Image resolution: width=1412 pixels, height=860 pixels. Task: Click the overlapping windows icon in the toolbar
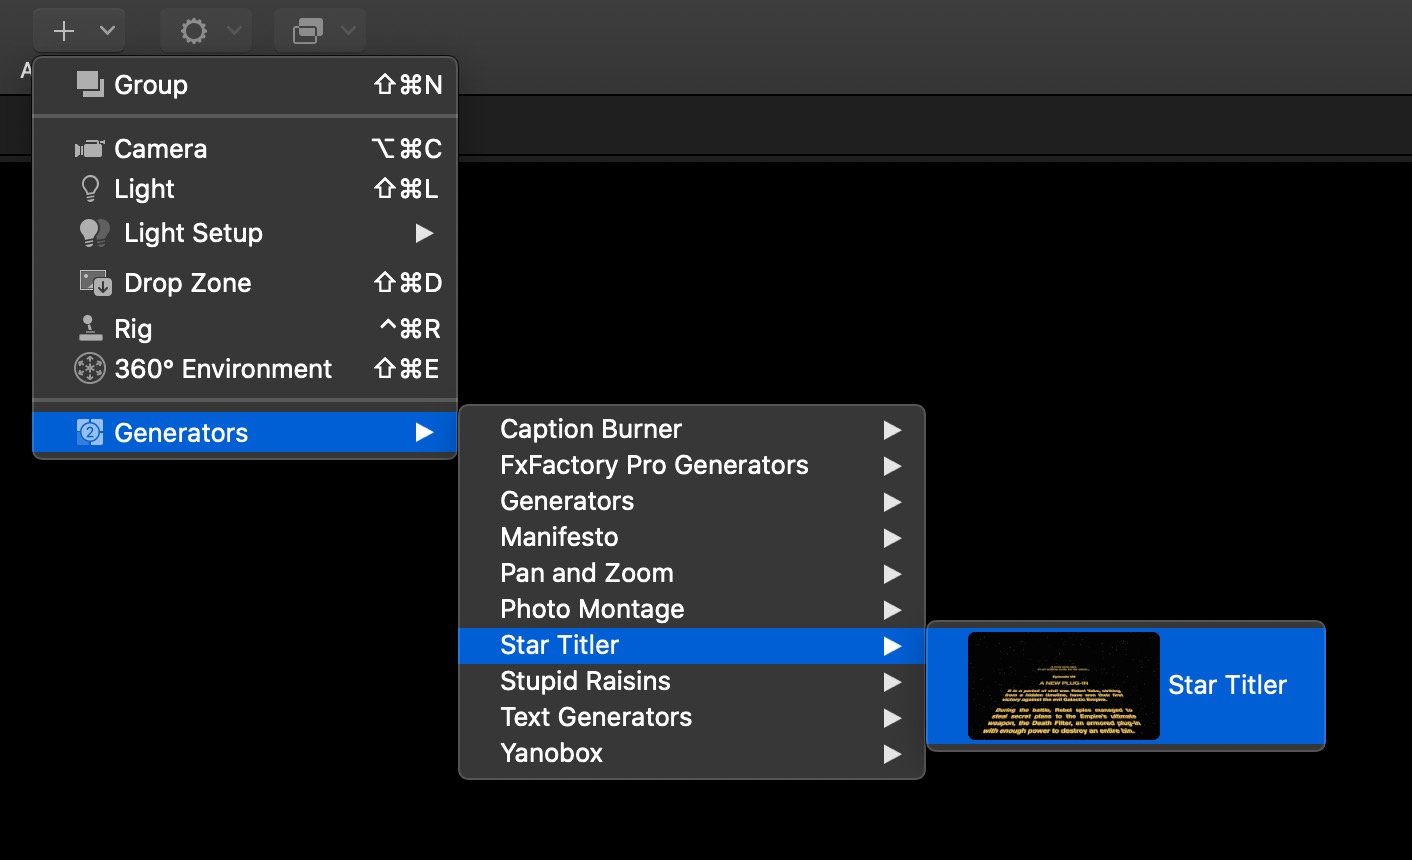(308, 31)
